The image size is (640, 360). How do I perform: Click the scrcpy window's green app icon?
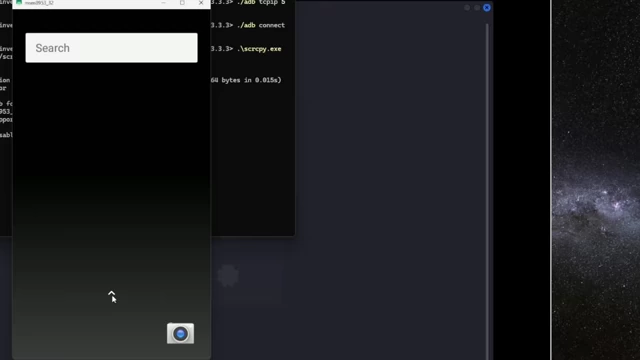pyautogui.click(x=19, y=2)
